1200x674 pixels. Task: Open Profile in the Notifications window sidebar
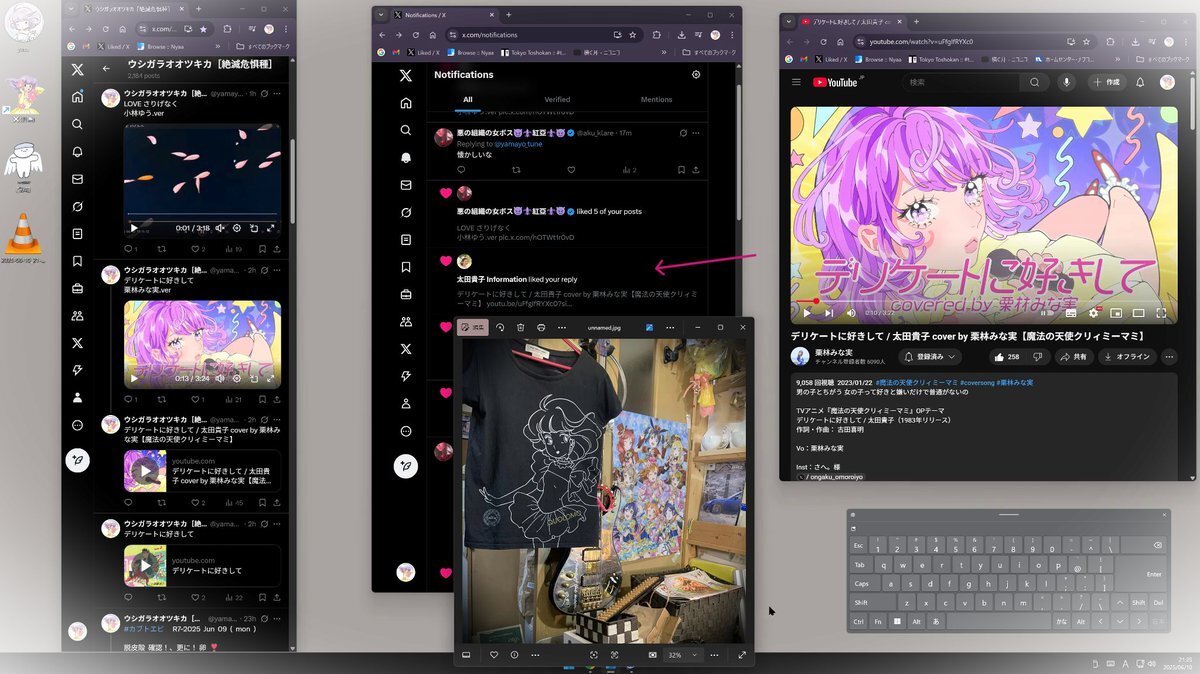point(405,404)
